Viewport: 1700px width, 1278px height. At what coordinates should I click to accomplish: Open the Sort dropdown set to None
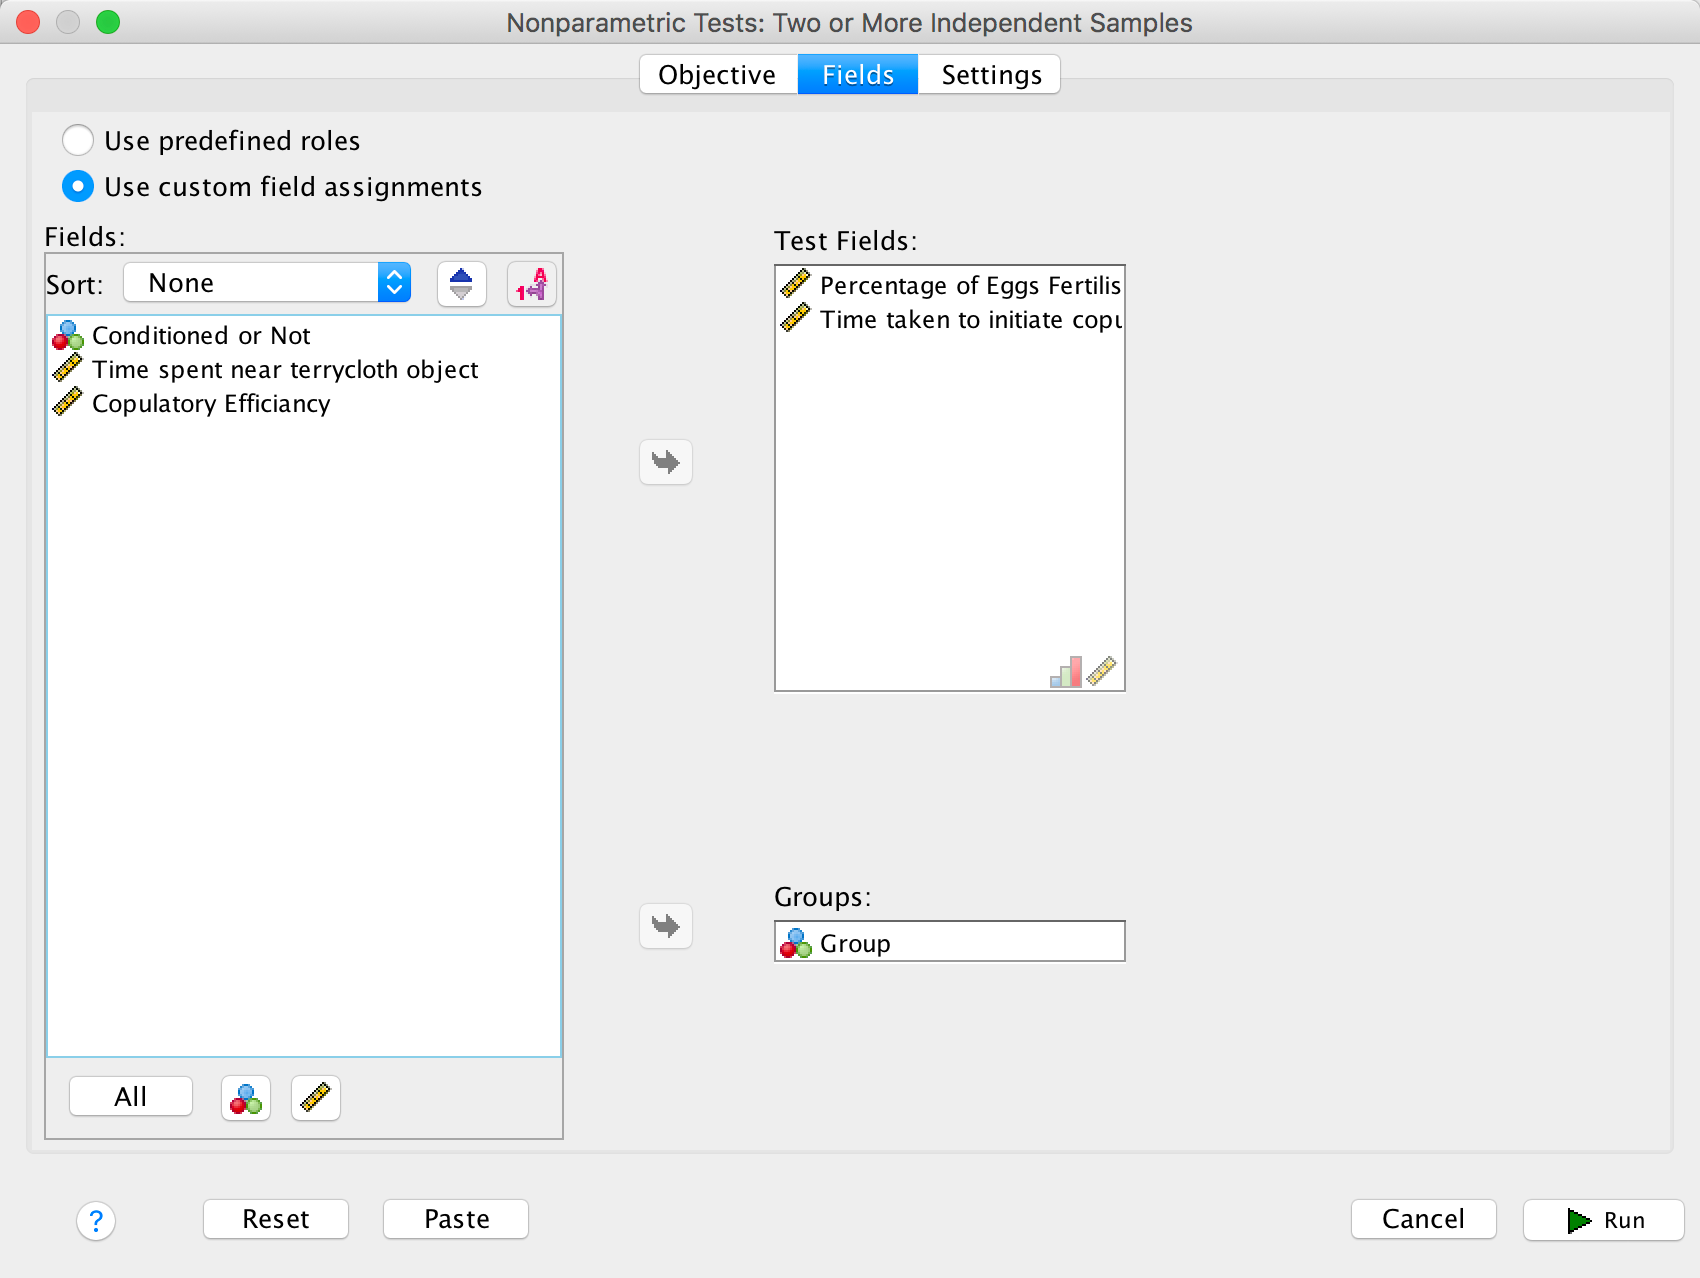click(x=267, y=283)
